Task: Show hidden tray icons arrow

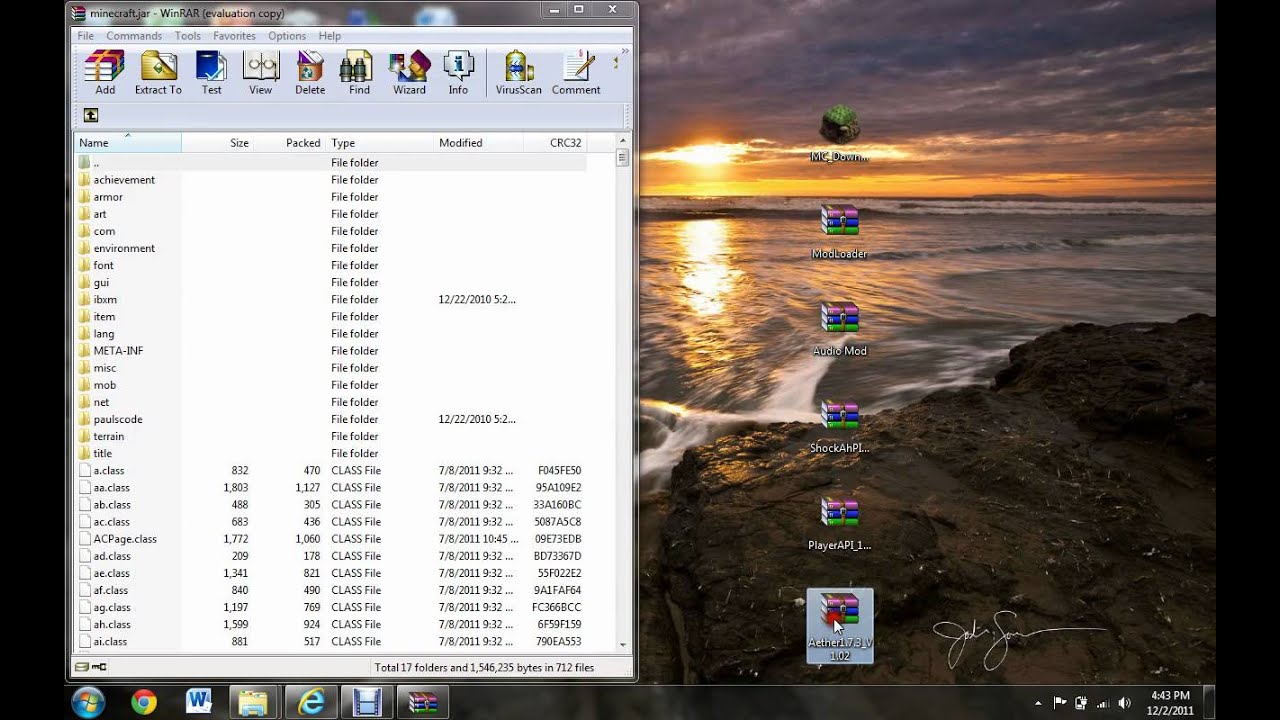Action: (1038, 703)
